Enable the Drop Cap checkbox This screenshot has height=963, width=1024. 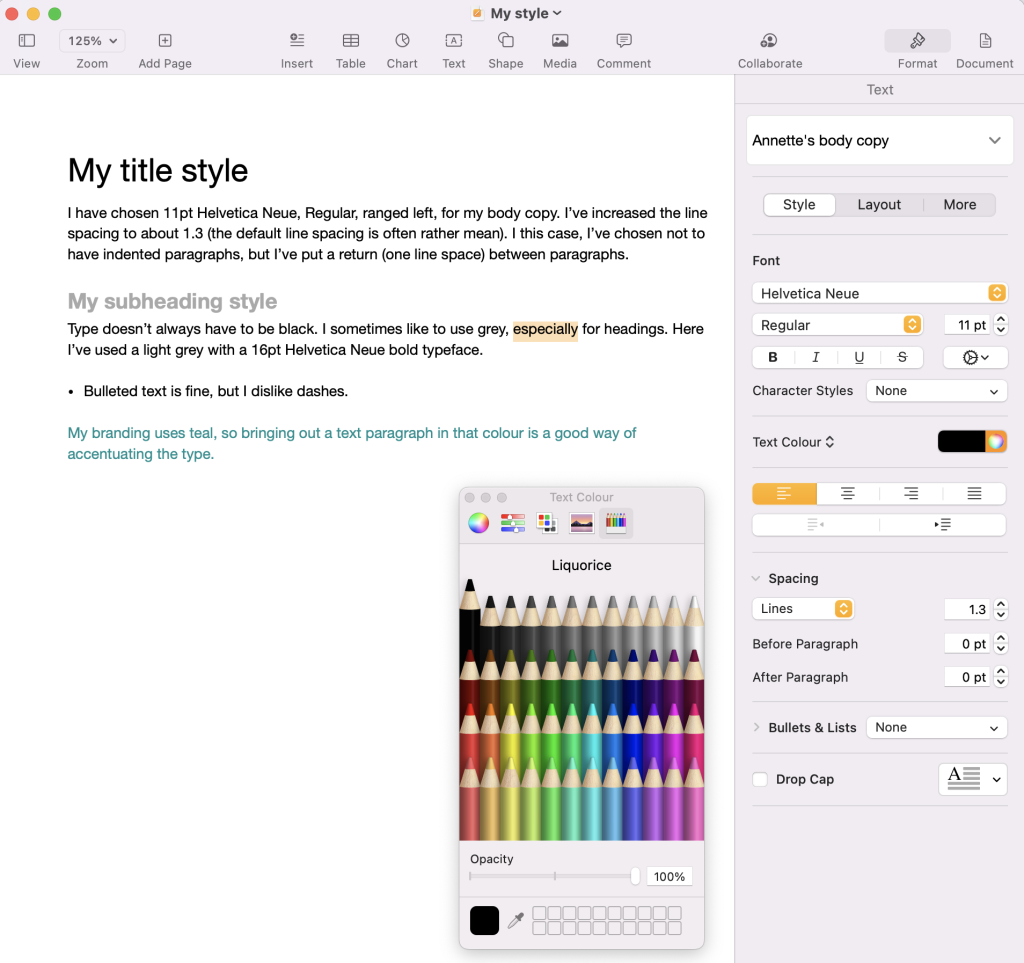pos(760,779)
